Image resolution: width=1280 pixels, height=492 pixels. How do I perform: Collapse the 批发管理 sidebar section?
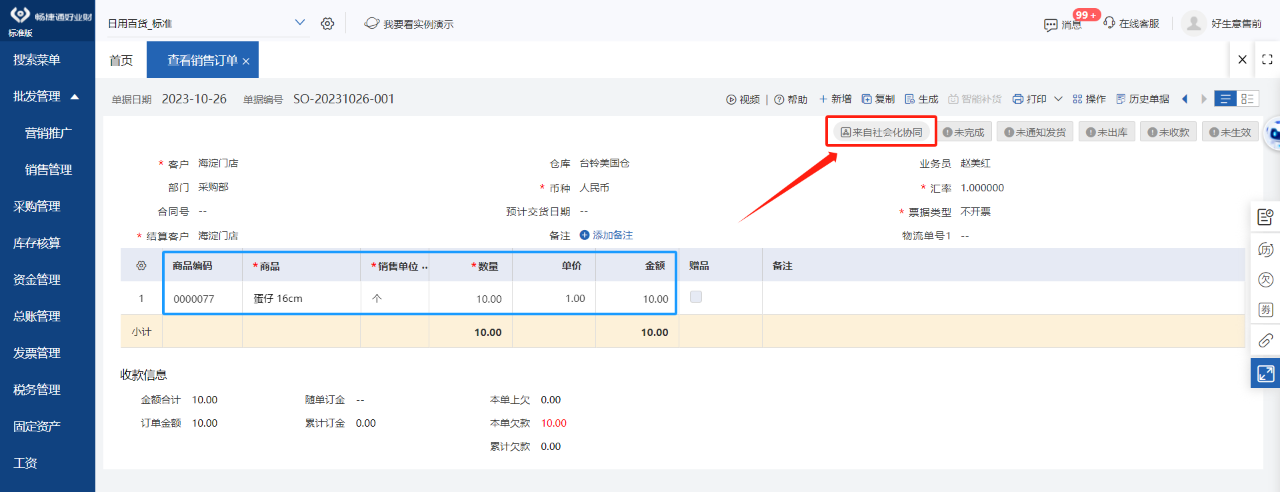(x=47, y=96)
